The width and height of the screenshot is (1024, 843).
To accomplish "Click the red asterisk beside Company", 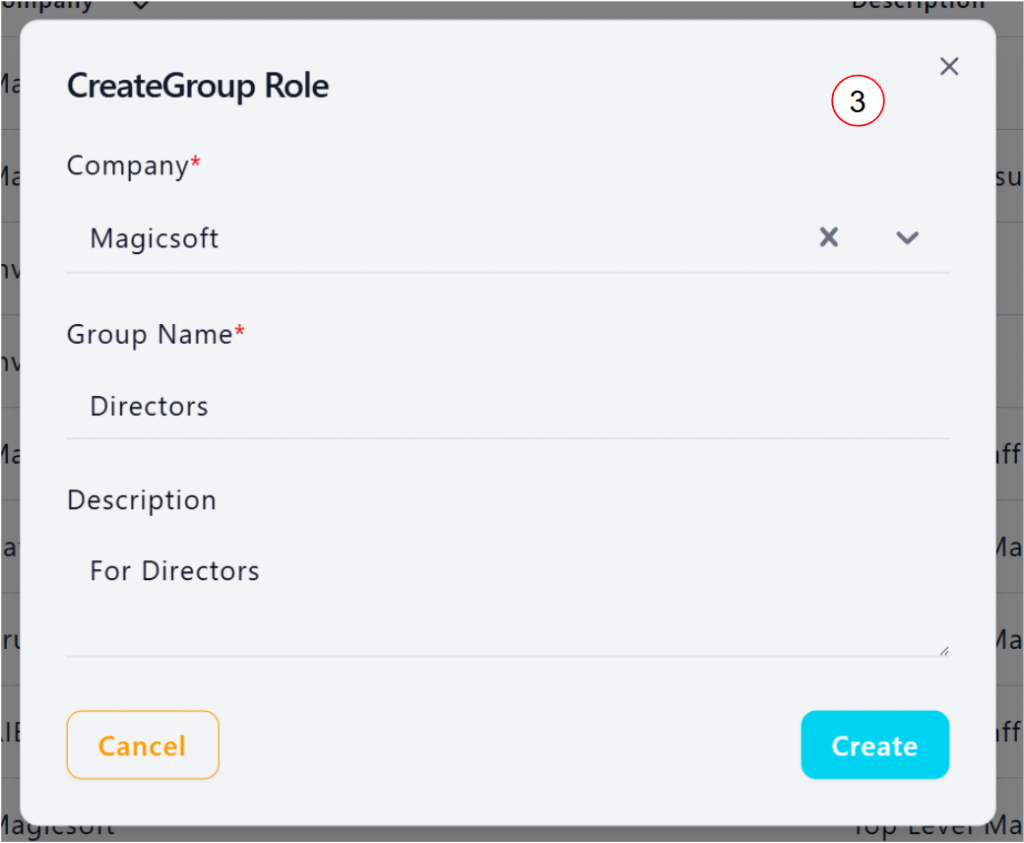I will click(x=196, y=163).
